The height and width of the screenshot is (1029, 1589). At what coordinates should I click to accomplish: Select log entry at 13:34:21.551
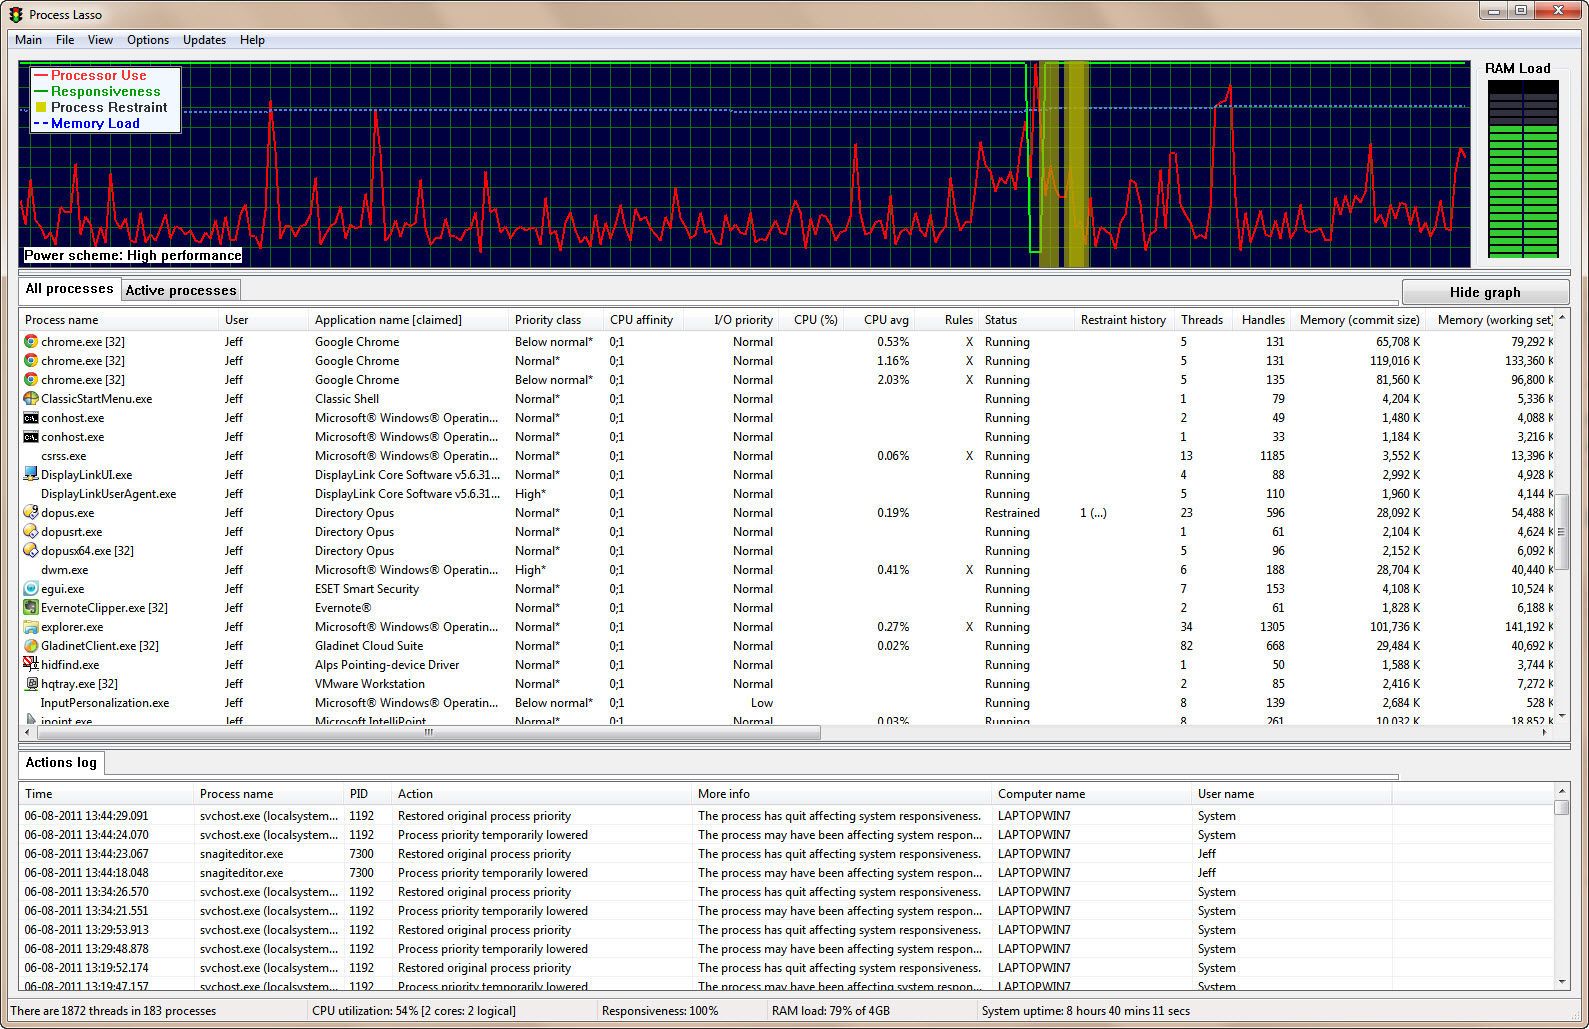tap(787, 911)
